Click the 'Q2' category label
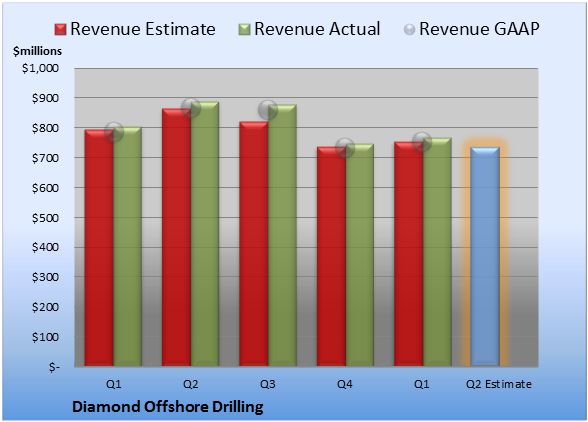 click(190, 384)
